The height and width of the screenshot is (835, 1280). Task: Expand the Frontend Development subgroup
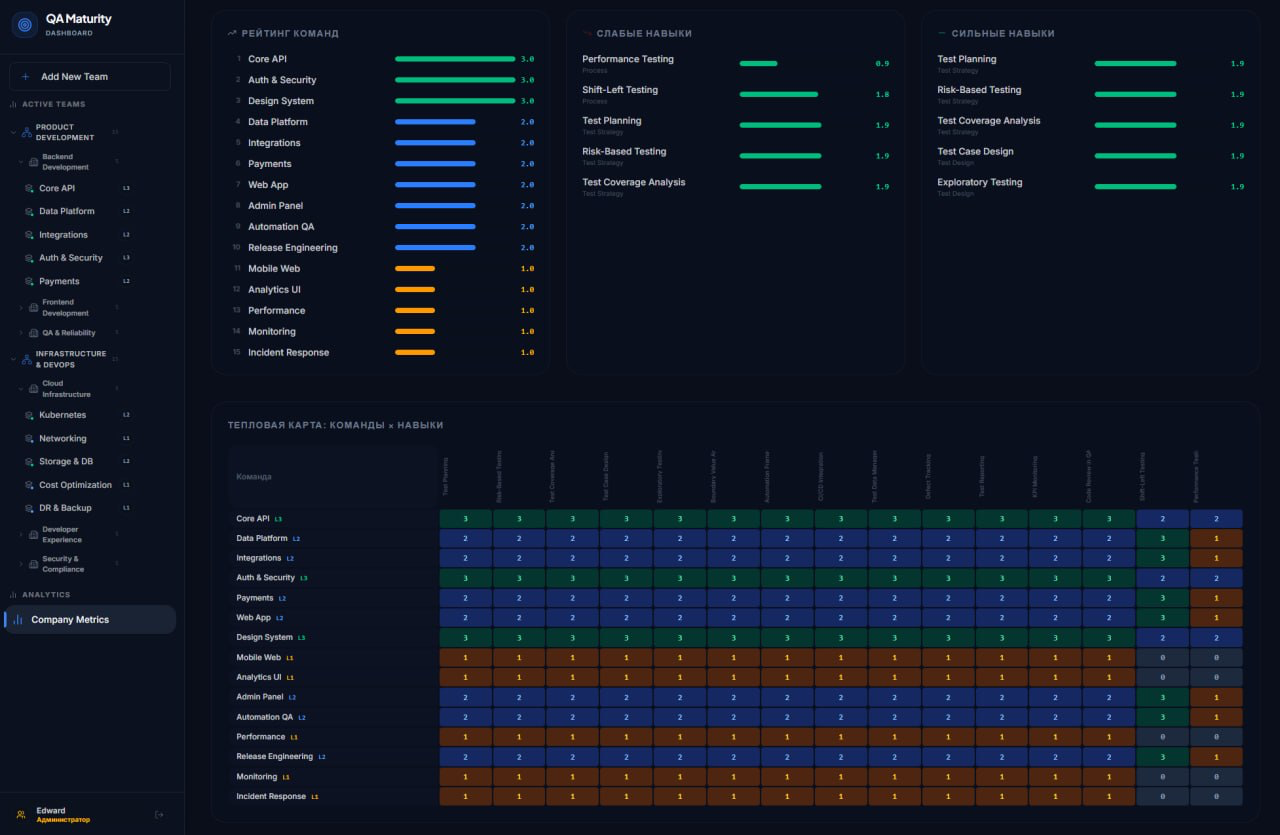pos(21,308)
